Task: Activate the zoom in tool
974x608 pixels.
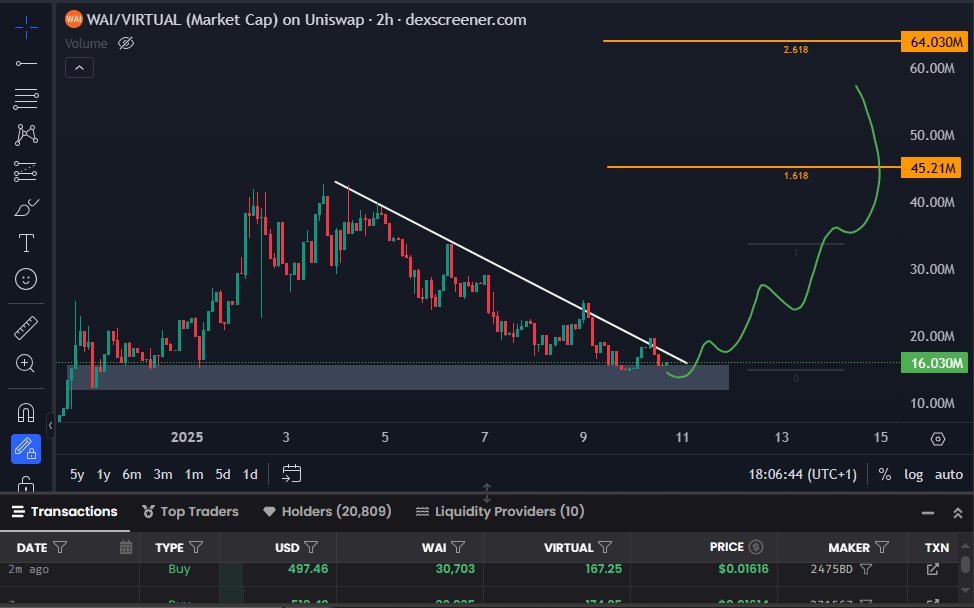Action: [x=26, y=363]
